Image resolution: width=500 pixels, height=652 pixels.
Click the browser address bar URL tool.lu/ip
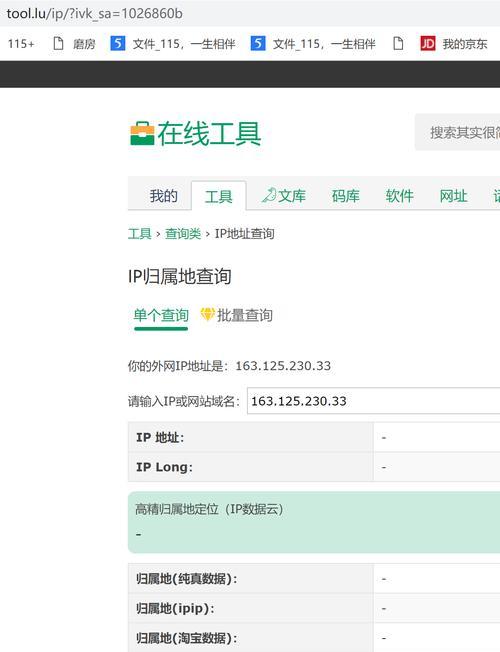[94, 13]
